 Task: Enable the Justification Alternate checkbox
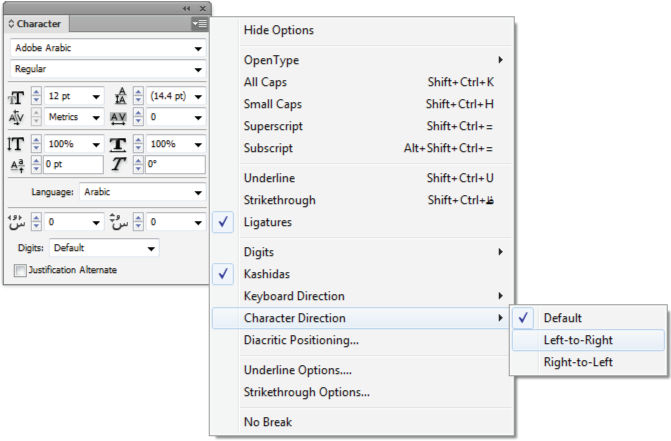(20, 270)
